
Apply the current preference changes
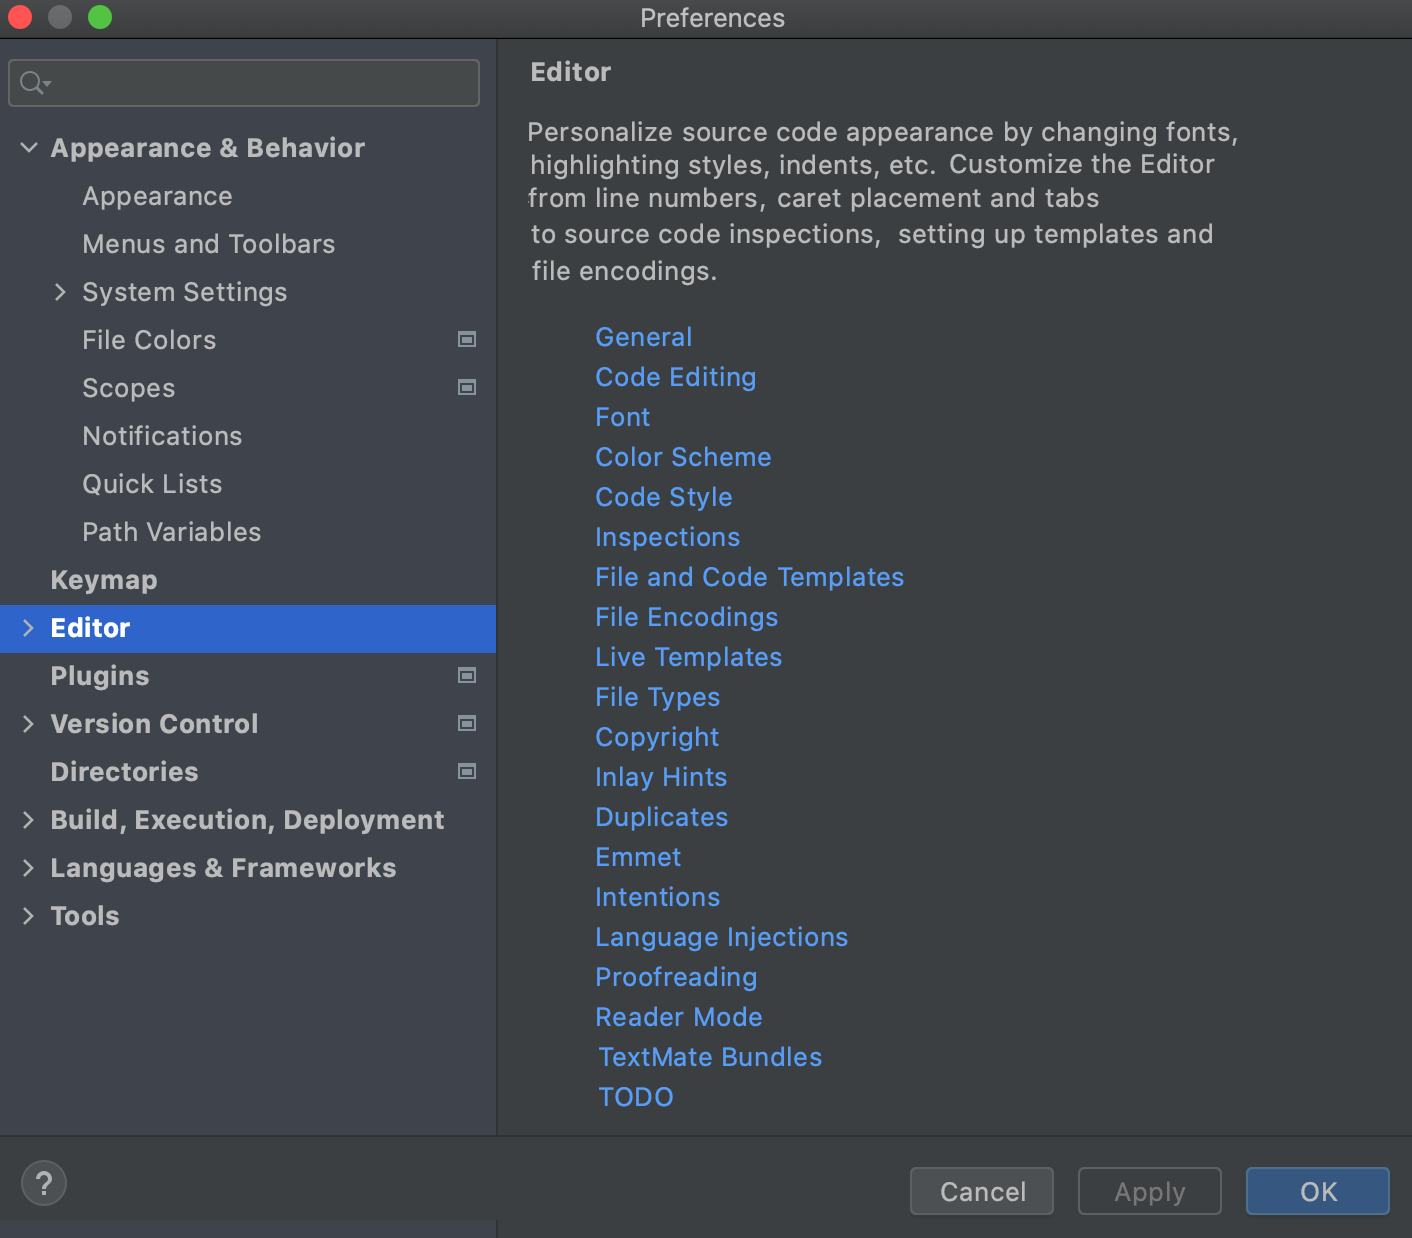1149,1191
